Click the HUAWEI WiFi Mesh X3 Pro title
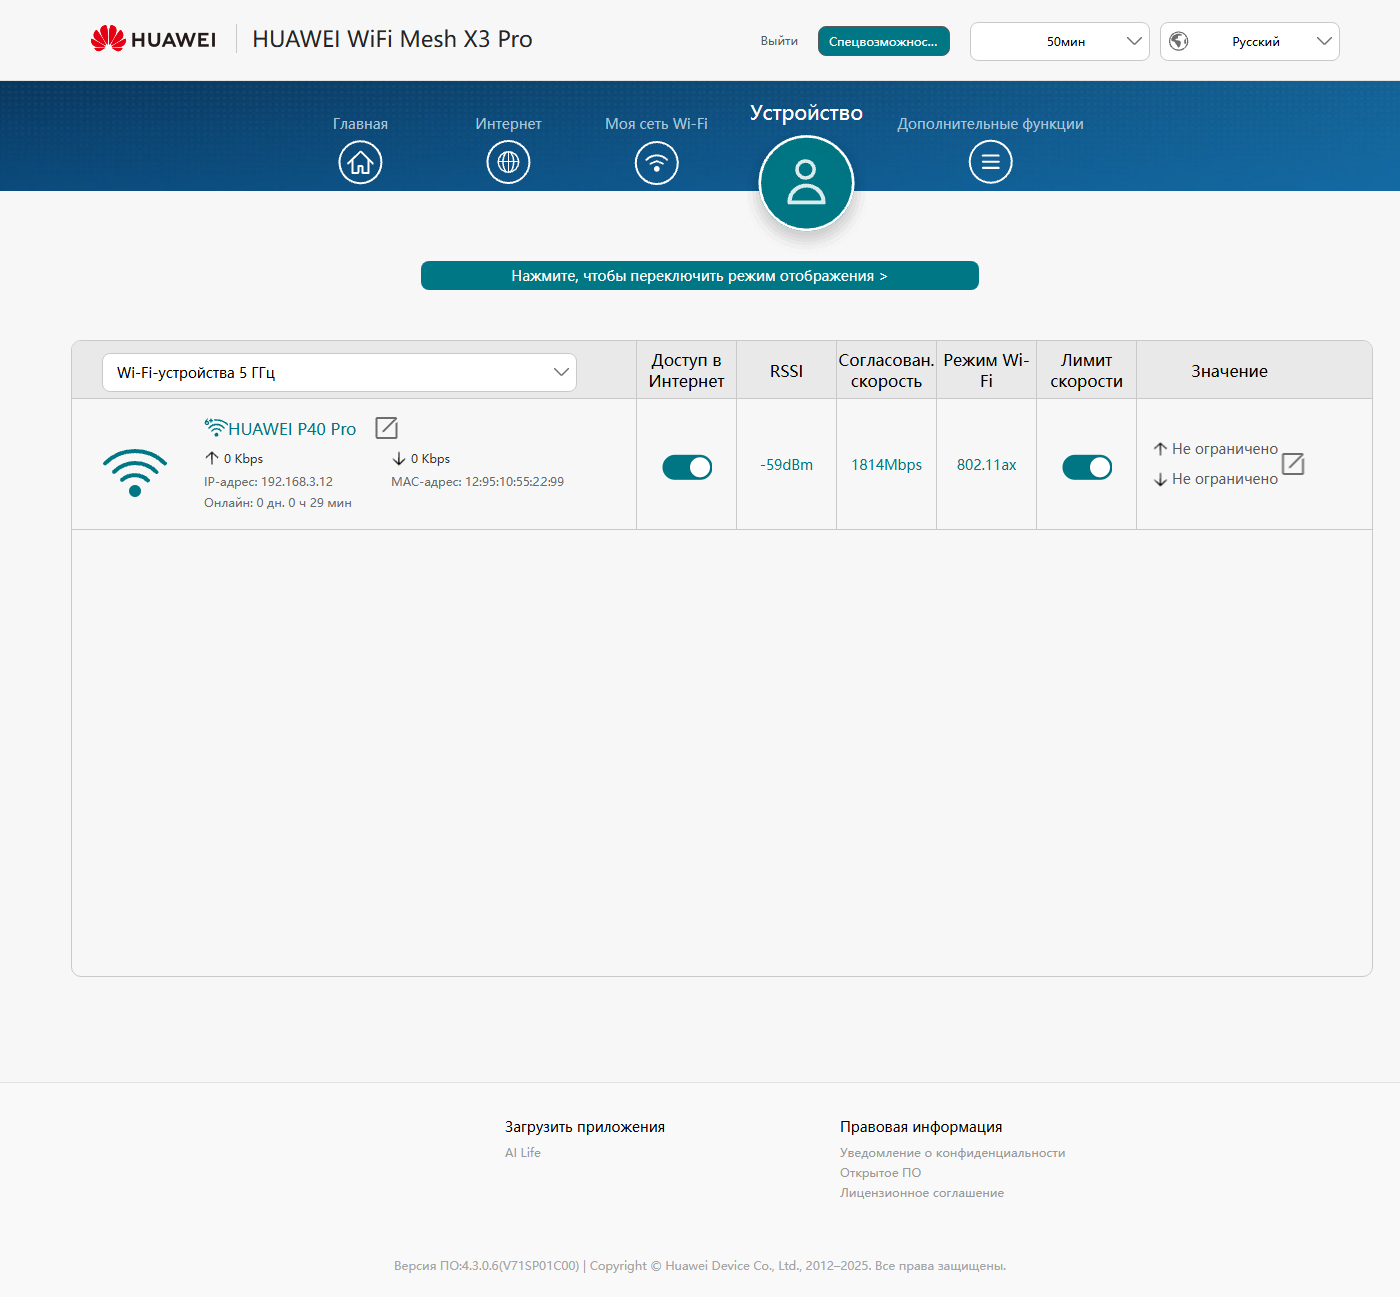The height and width of the screenshot is (1297, 1400). [392, 39]
